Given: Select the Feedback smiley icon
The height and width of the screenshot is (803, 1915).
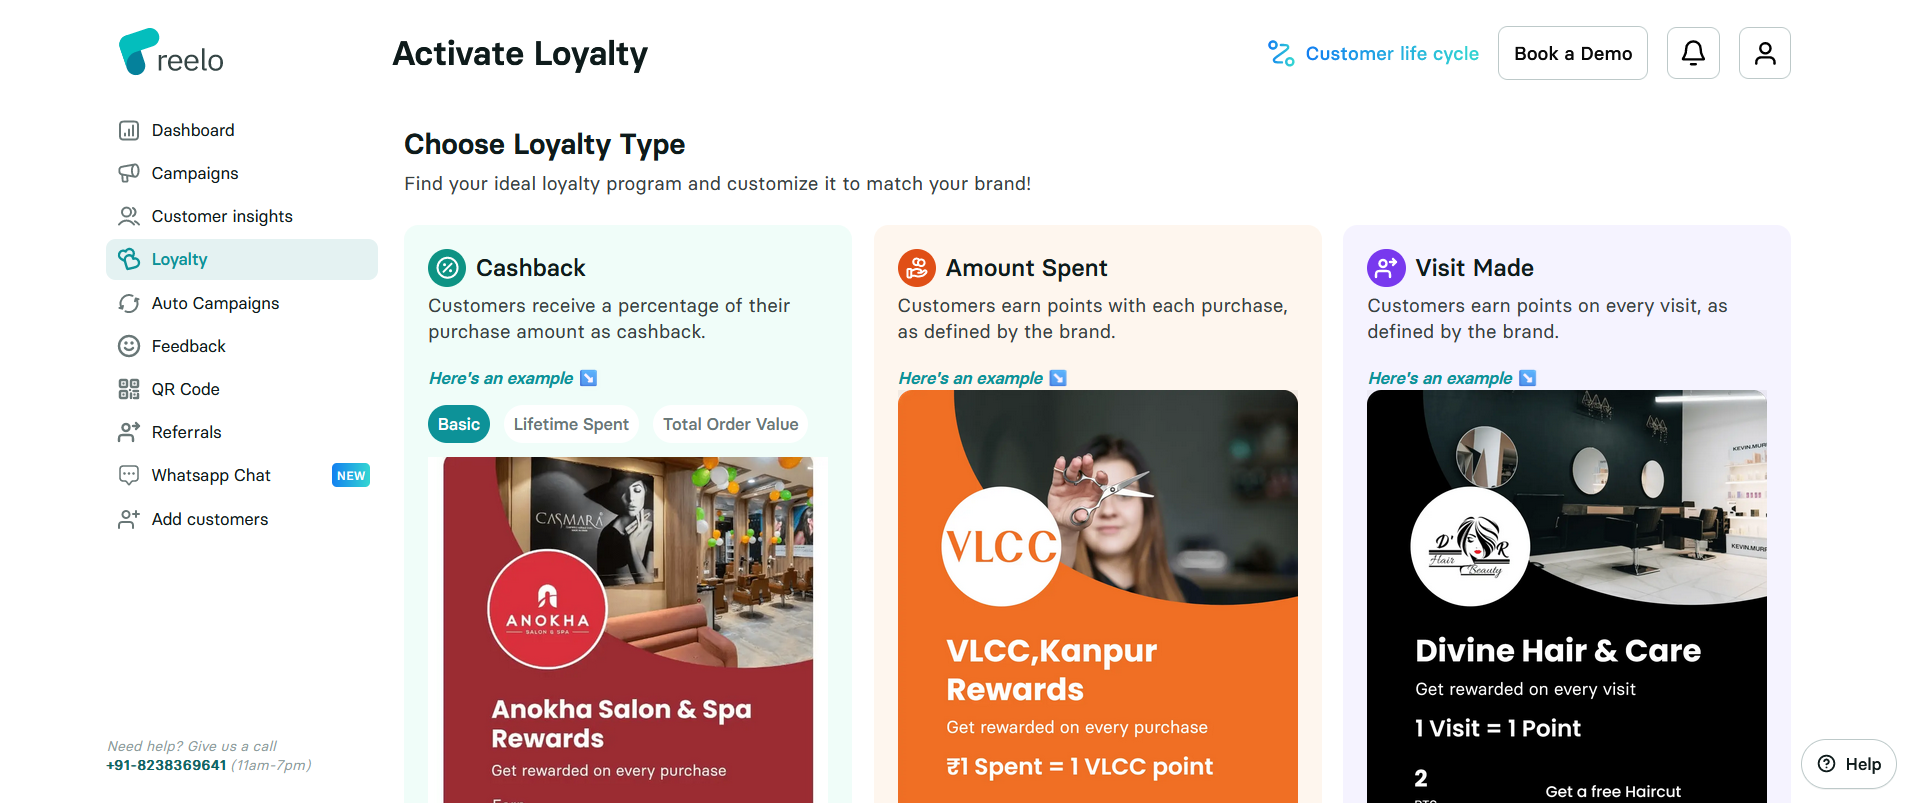Looking at the screenshot, I should click(x=129, y=345).
